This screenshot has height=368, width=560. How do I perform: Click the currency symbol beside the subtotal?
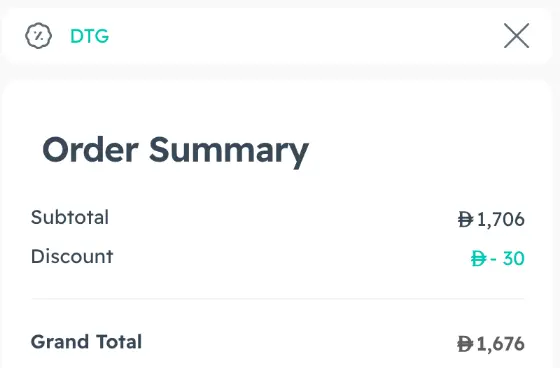(465, 219)
